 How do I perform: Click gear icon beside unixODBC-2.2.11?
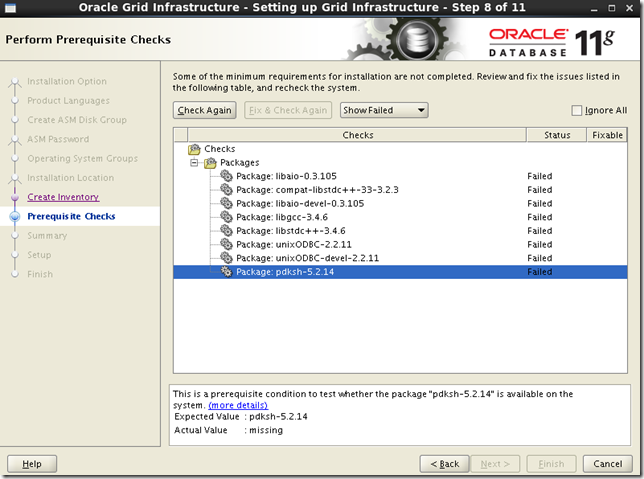point(226,244)
